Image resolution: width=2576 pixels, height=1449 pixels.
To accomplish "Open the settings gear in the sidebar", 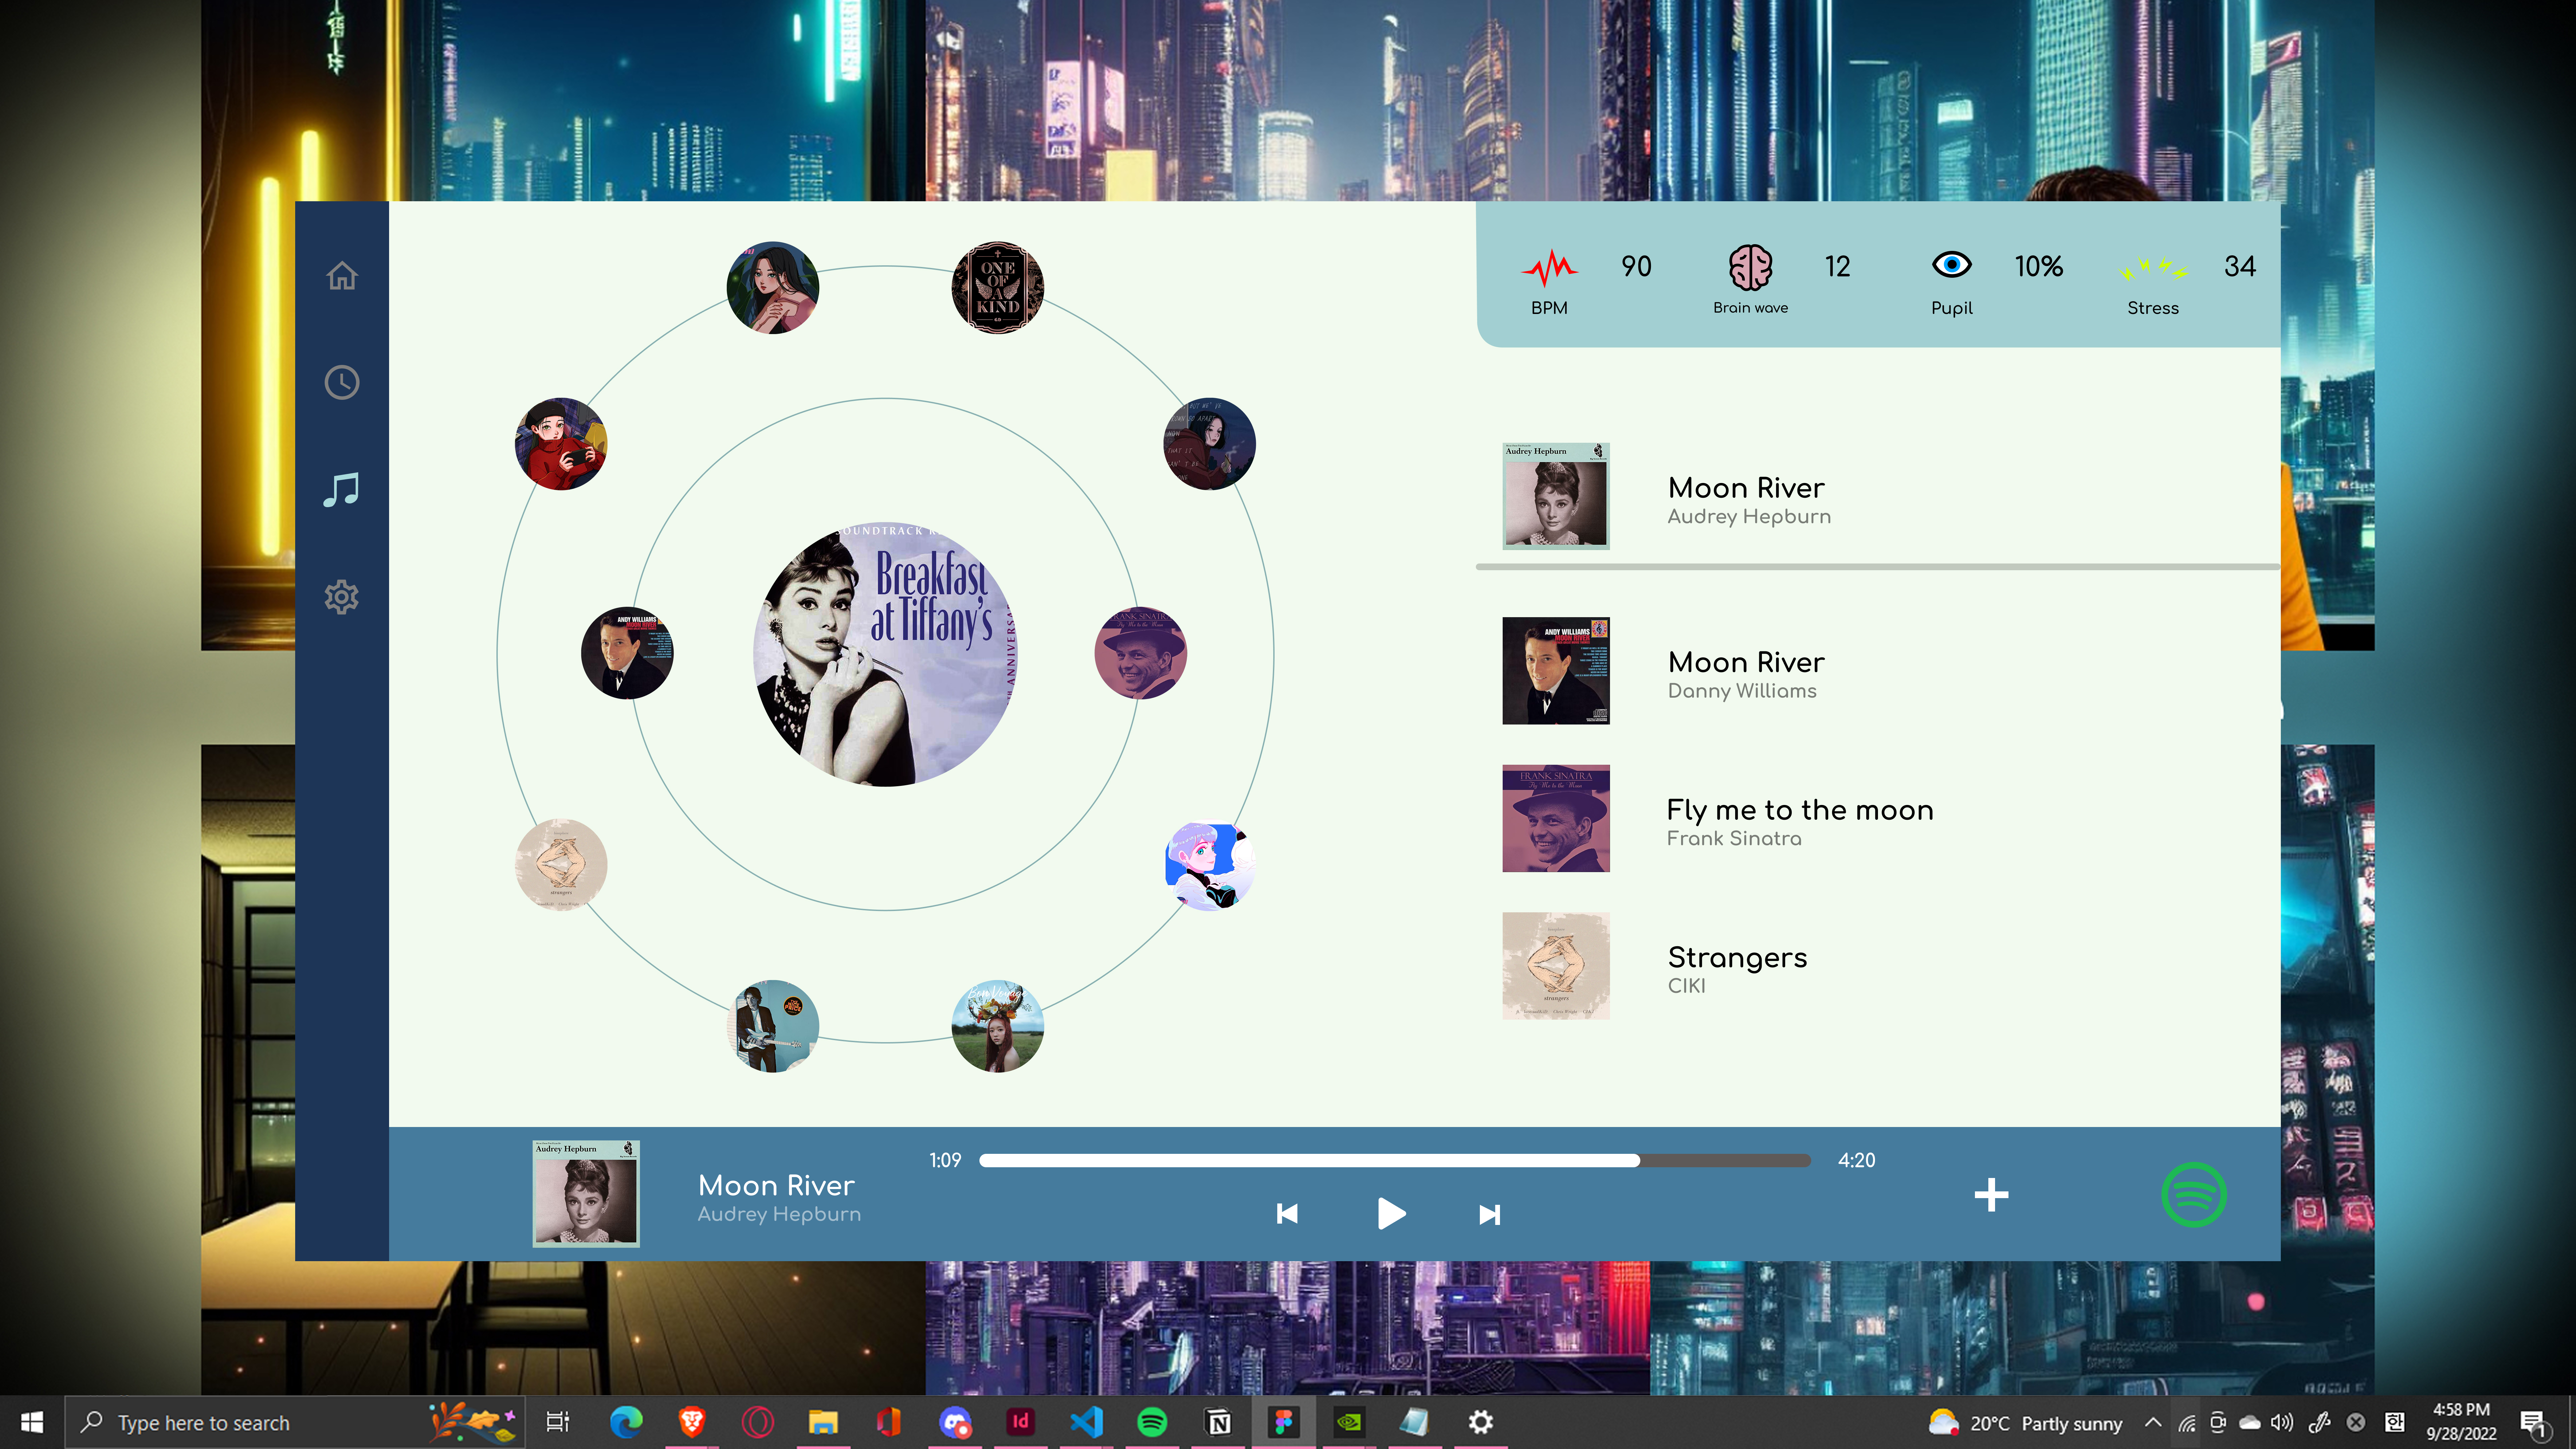I will [x=341, y=596].
